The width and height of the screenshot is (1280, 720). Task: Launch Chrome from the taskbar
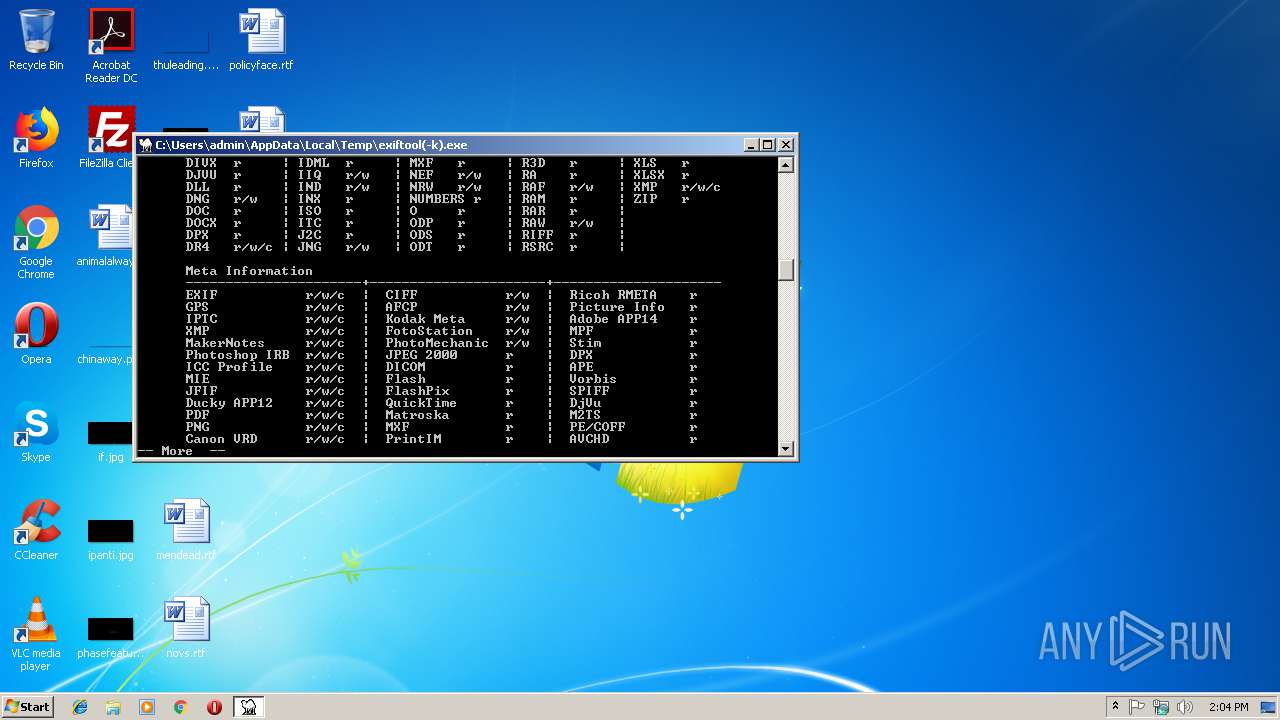(181, 707)
